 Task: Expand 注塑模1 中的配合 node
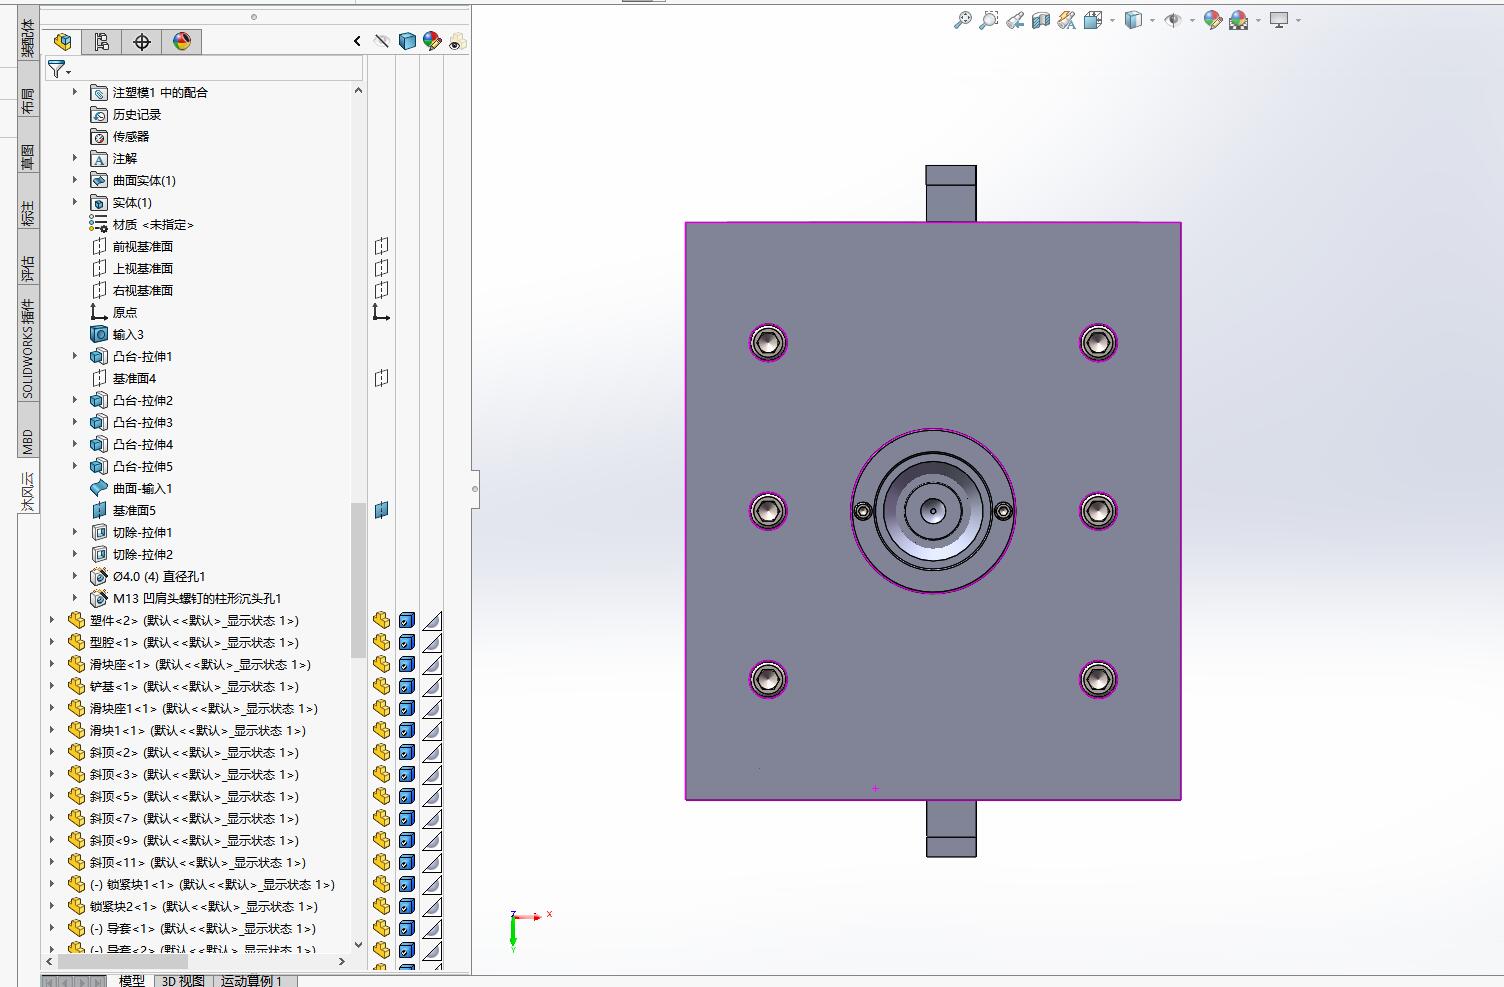pos(74,92)
